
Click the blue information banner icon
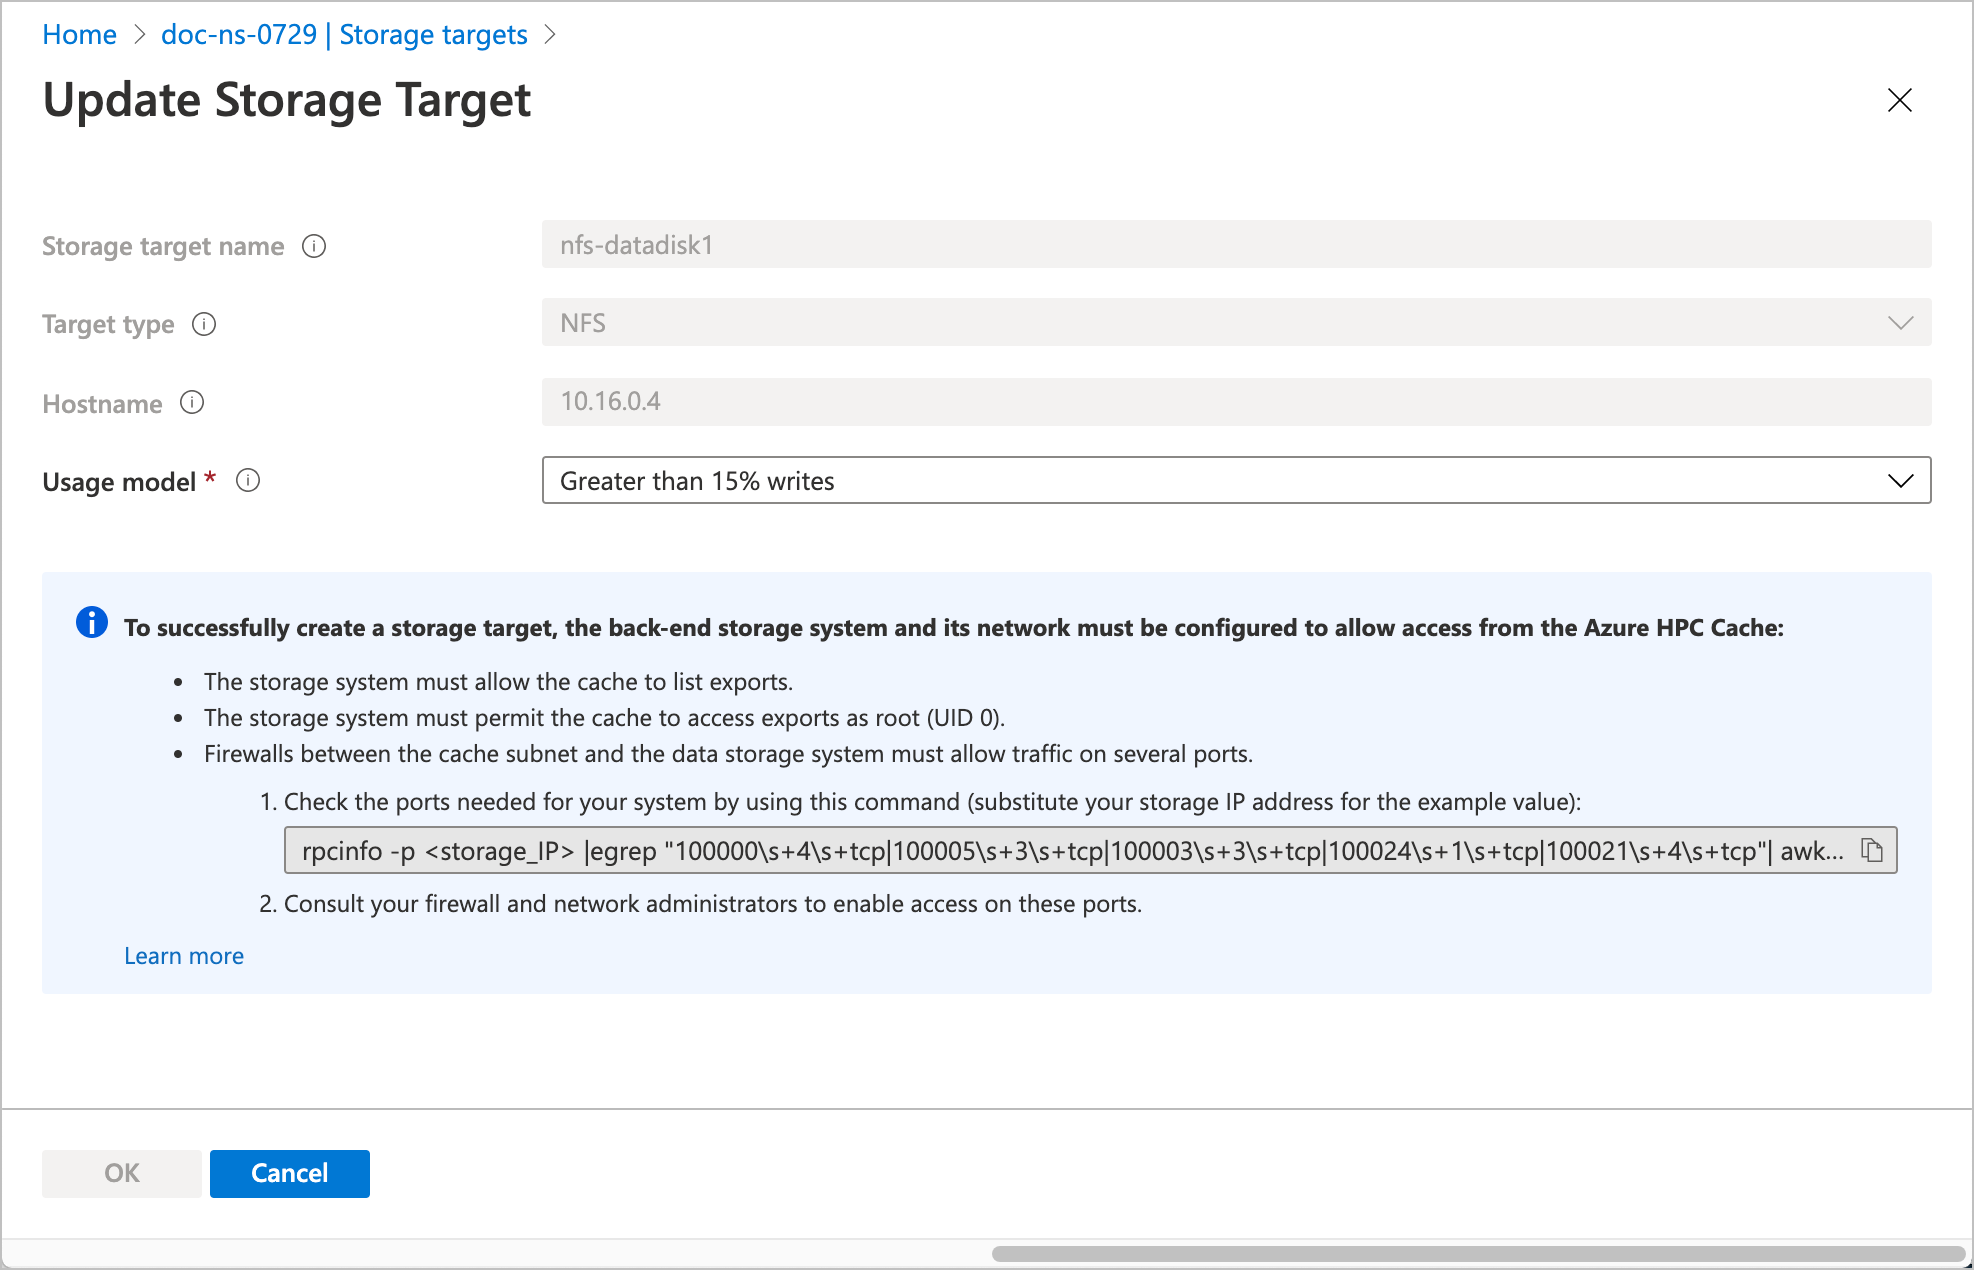pyautogui.click(x=92, y=622)
